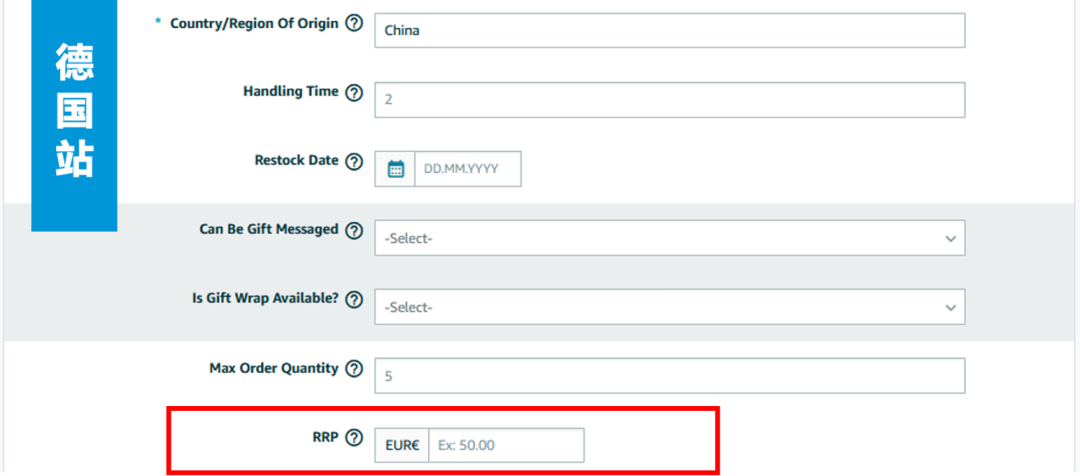1080x476 pixels.
Task: Click the Restock Date question mark icon
Action: pos(353,161)
